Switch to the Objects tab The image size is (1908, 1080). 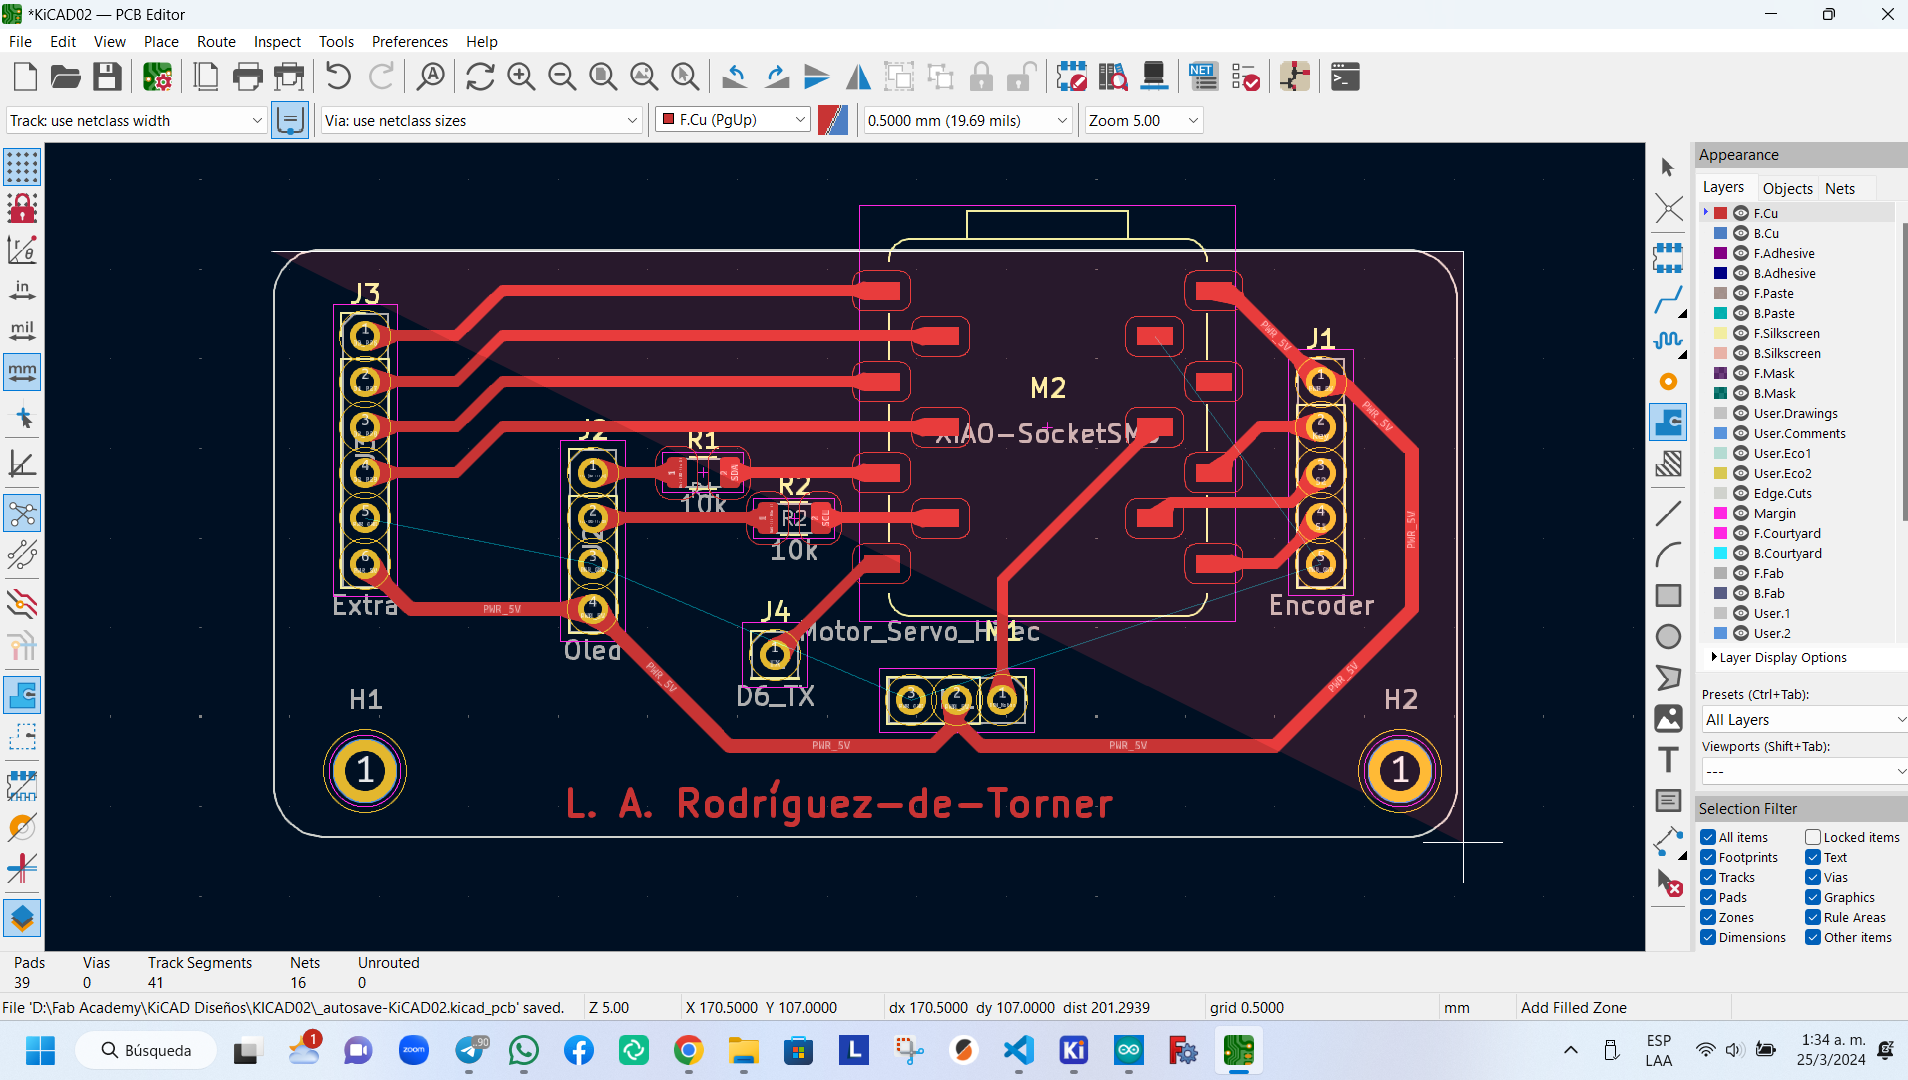[1787, 188]
